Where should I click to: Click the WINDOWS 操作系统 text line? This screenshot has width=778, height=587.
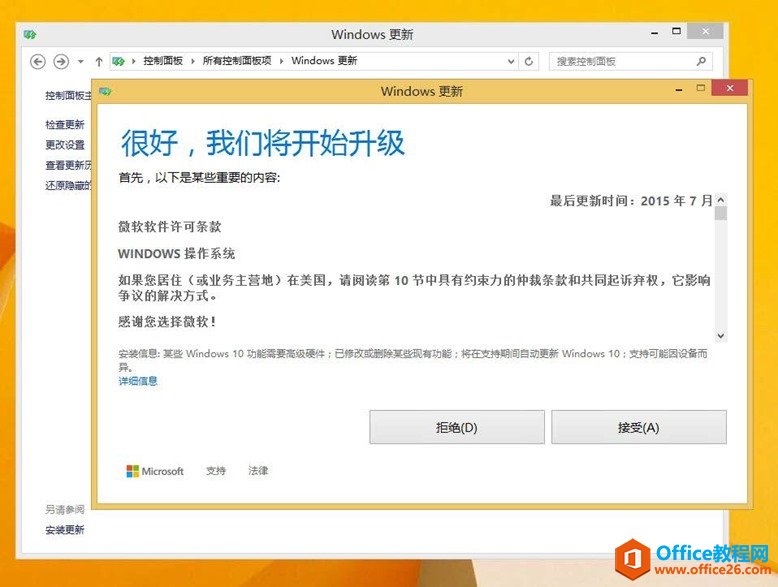(x=177, y=254)
